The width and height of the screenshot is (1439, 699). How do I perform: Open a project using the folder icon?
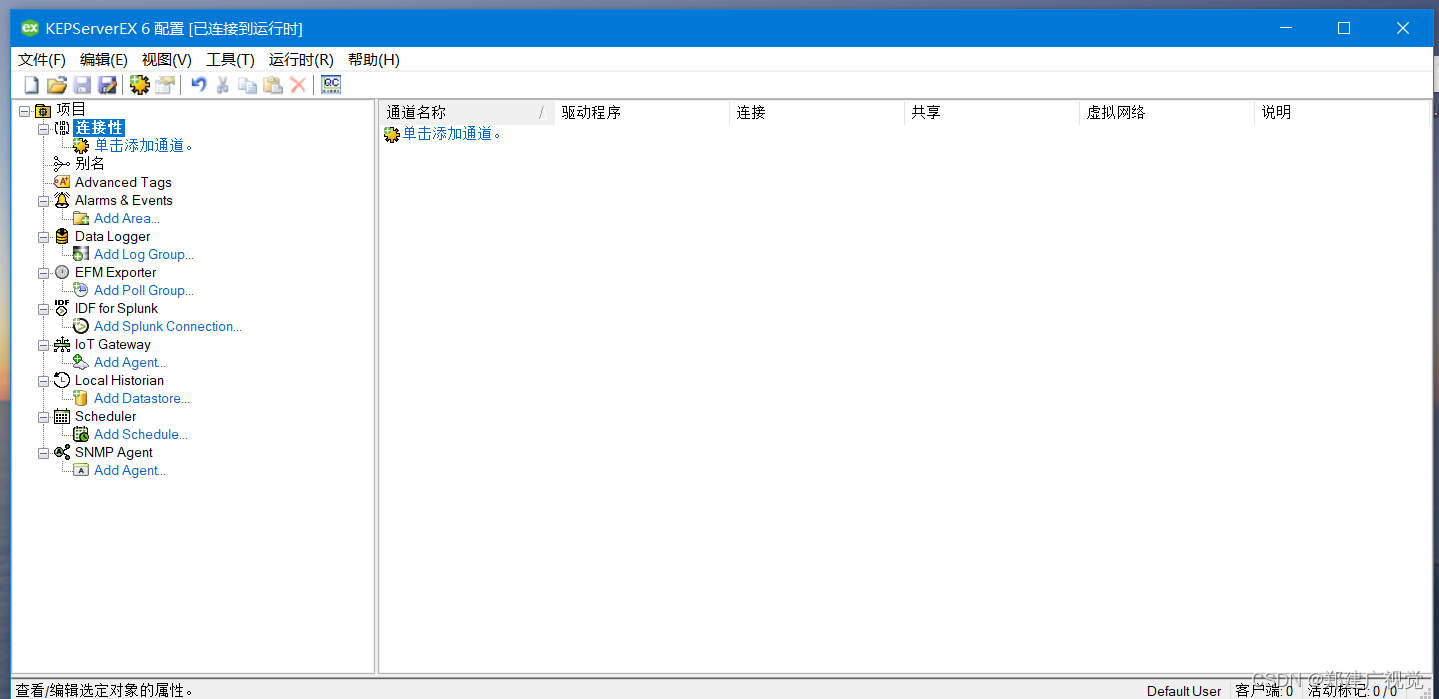[x=57, y=85]
